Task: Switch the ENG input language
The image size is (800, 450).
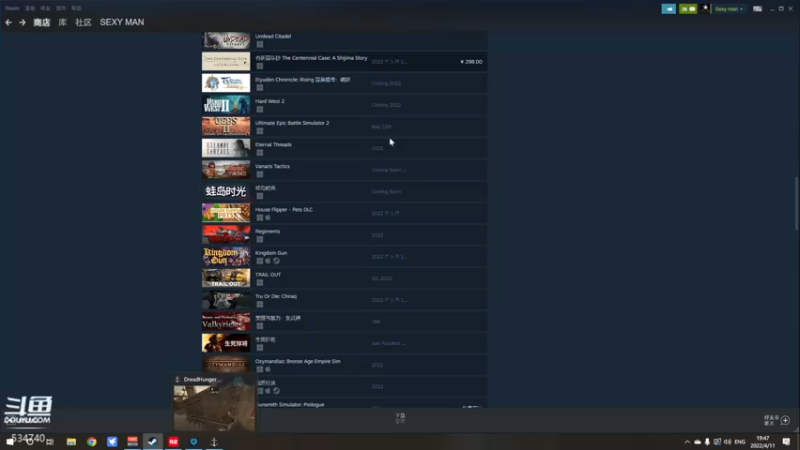Action: pyautogui.click(x=740, y=442)
